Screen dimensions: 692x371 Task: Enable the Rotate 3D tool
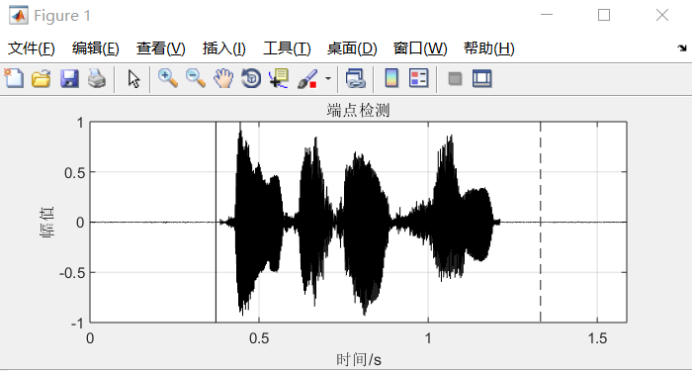[x=251, y=79]
